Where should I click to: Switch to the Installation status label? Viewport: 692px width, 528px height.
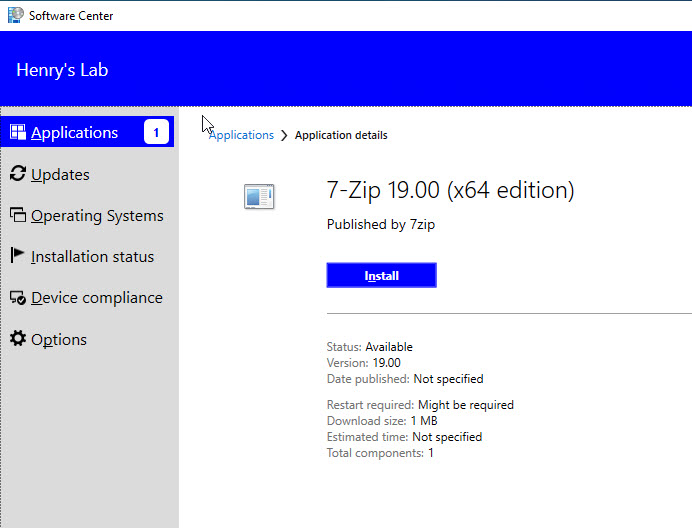click(x=92, y=256)
